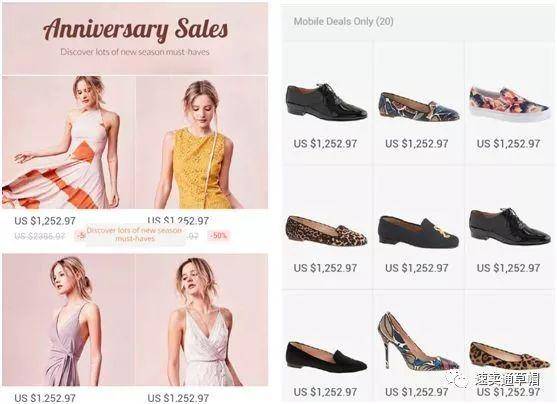
Task: Select the white V-neck slip dress
Action: coord(202,320)
